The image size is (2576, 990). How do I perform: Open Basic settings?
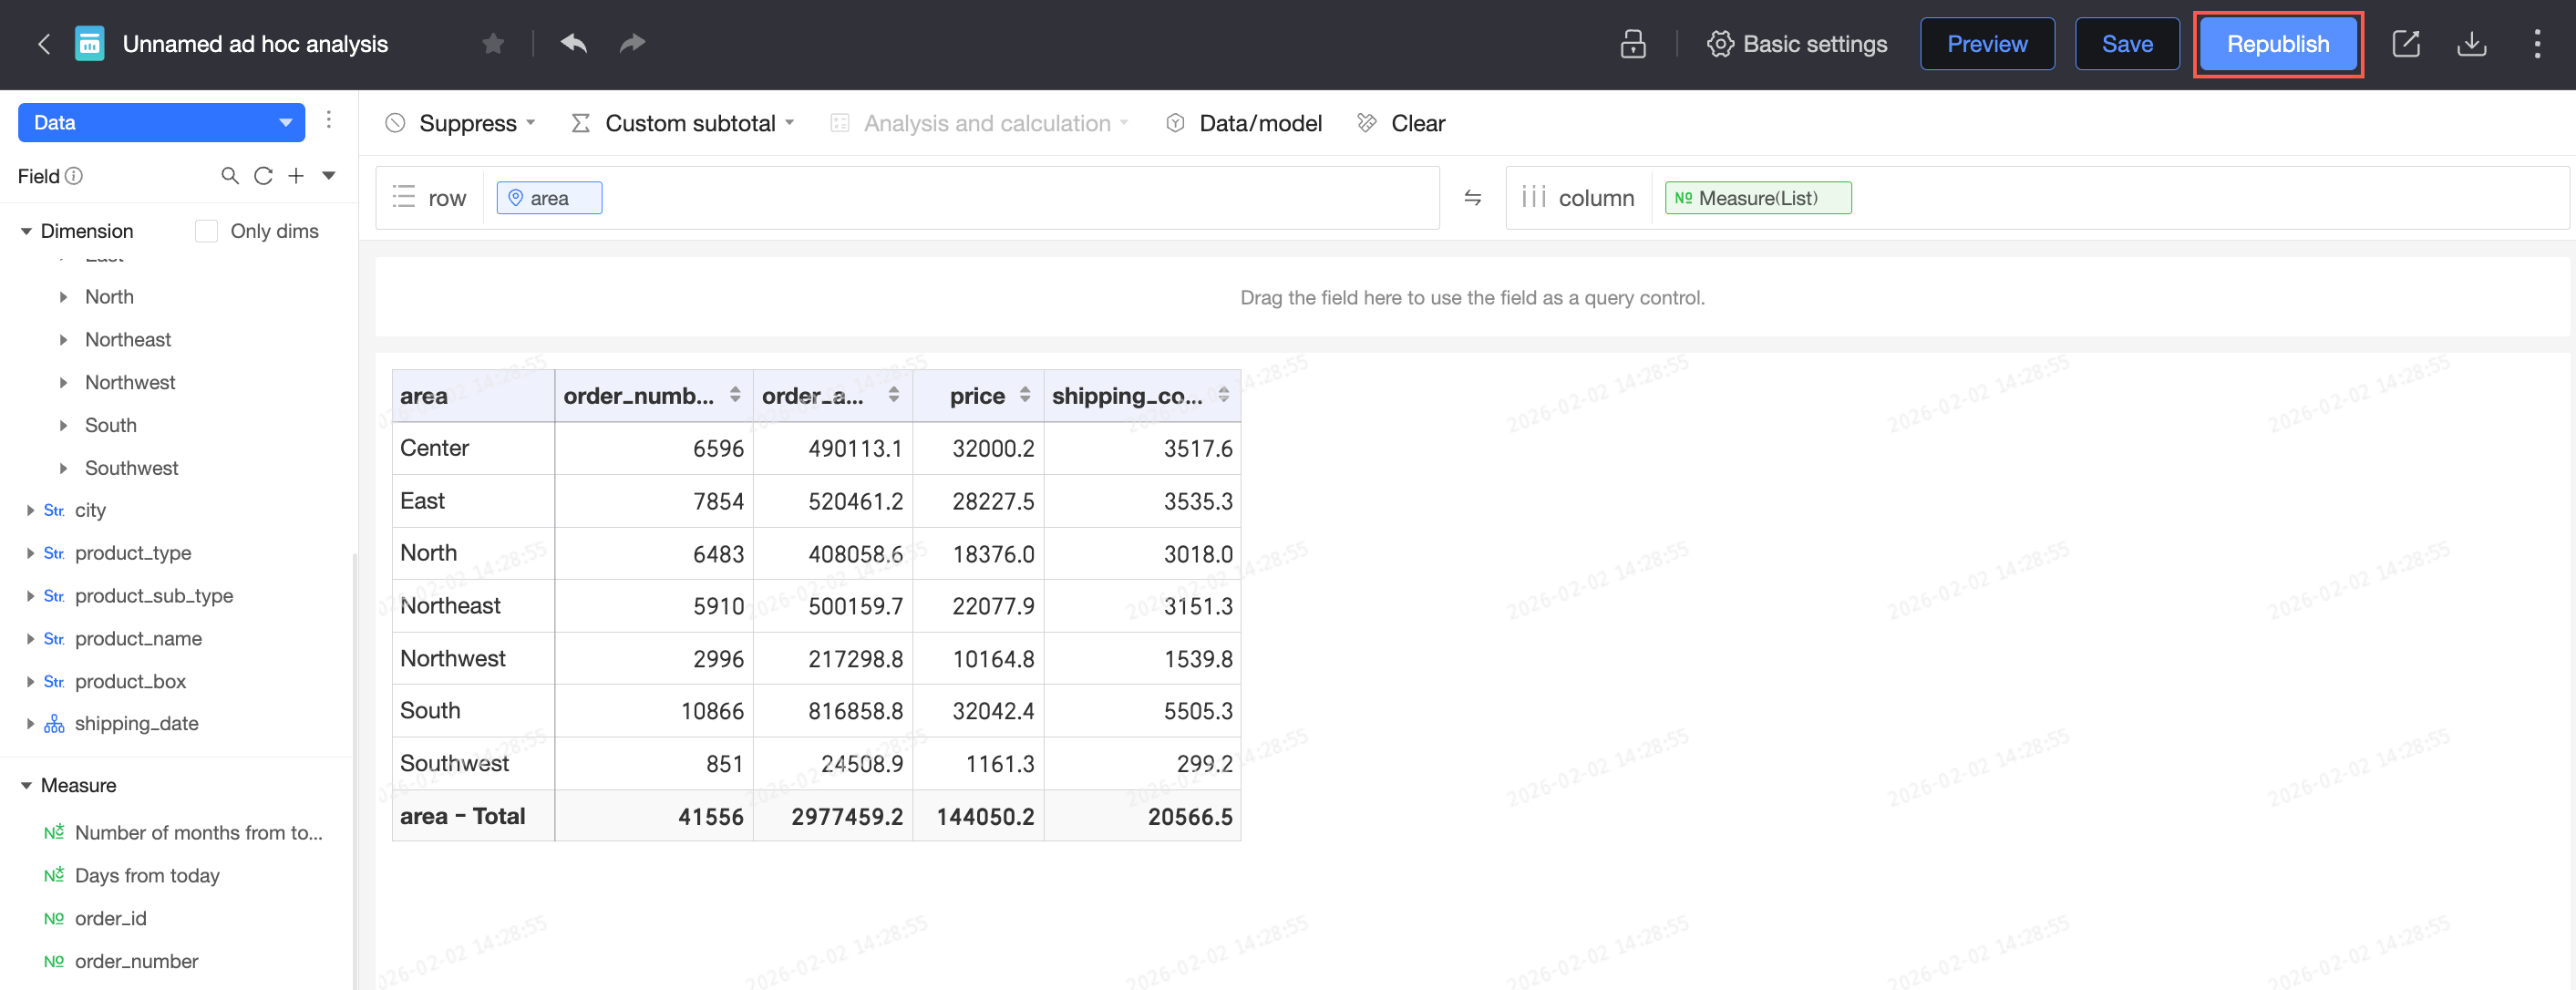pyautogui.click(x=1797, y=44)
